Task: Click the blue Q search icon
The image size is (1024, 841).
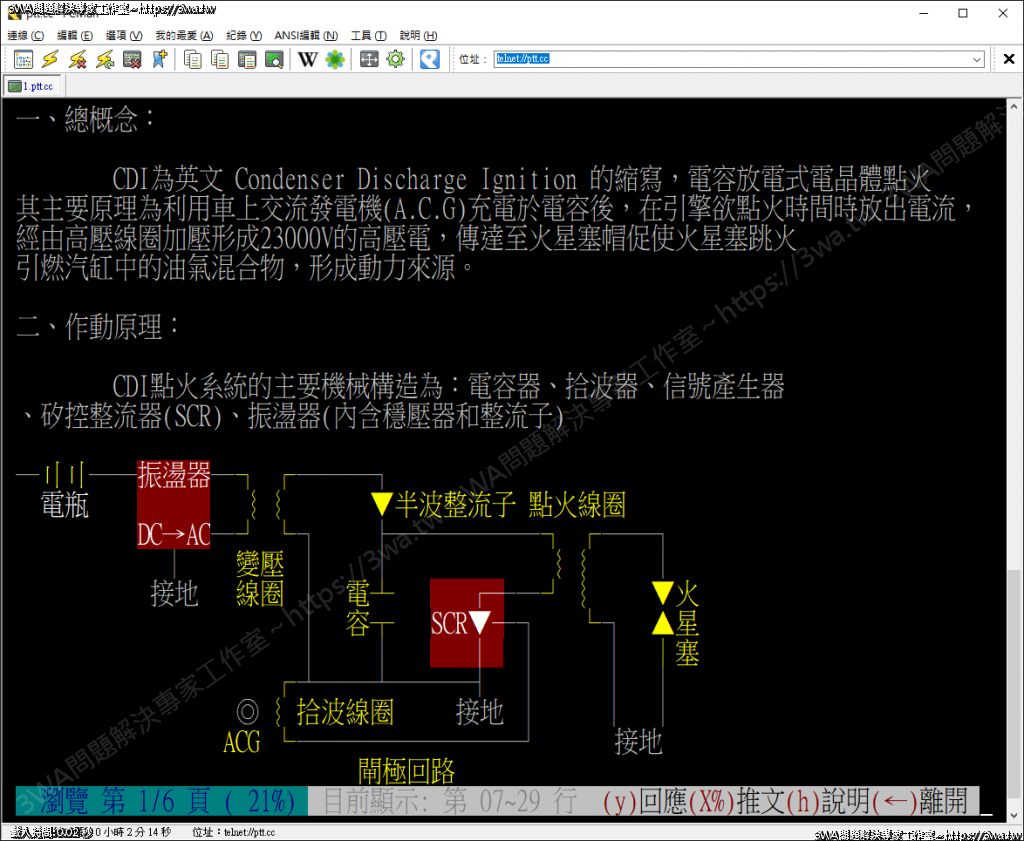Action: [430, 60]
